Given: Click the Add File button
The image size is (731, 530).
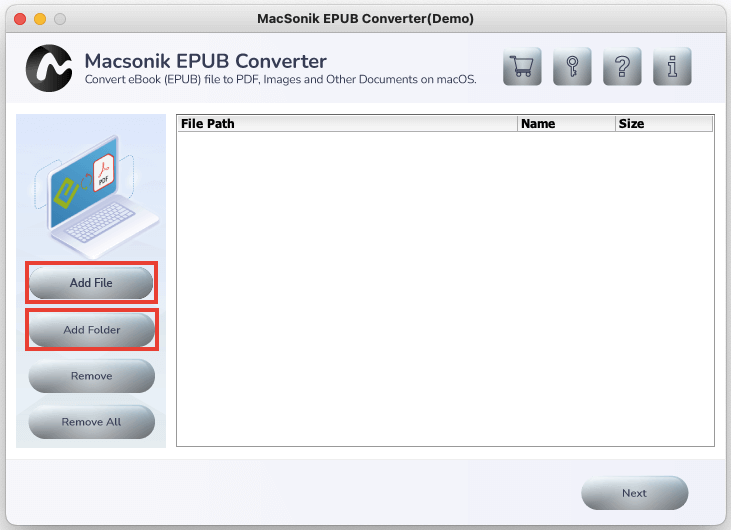Looking at the screenshot, I should (91, 282).
